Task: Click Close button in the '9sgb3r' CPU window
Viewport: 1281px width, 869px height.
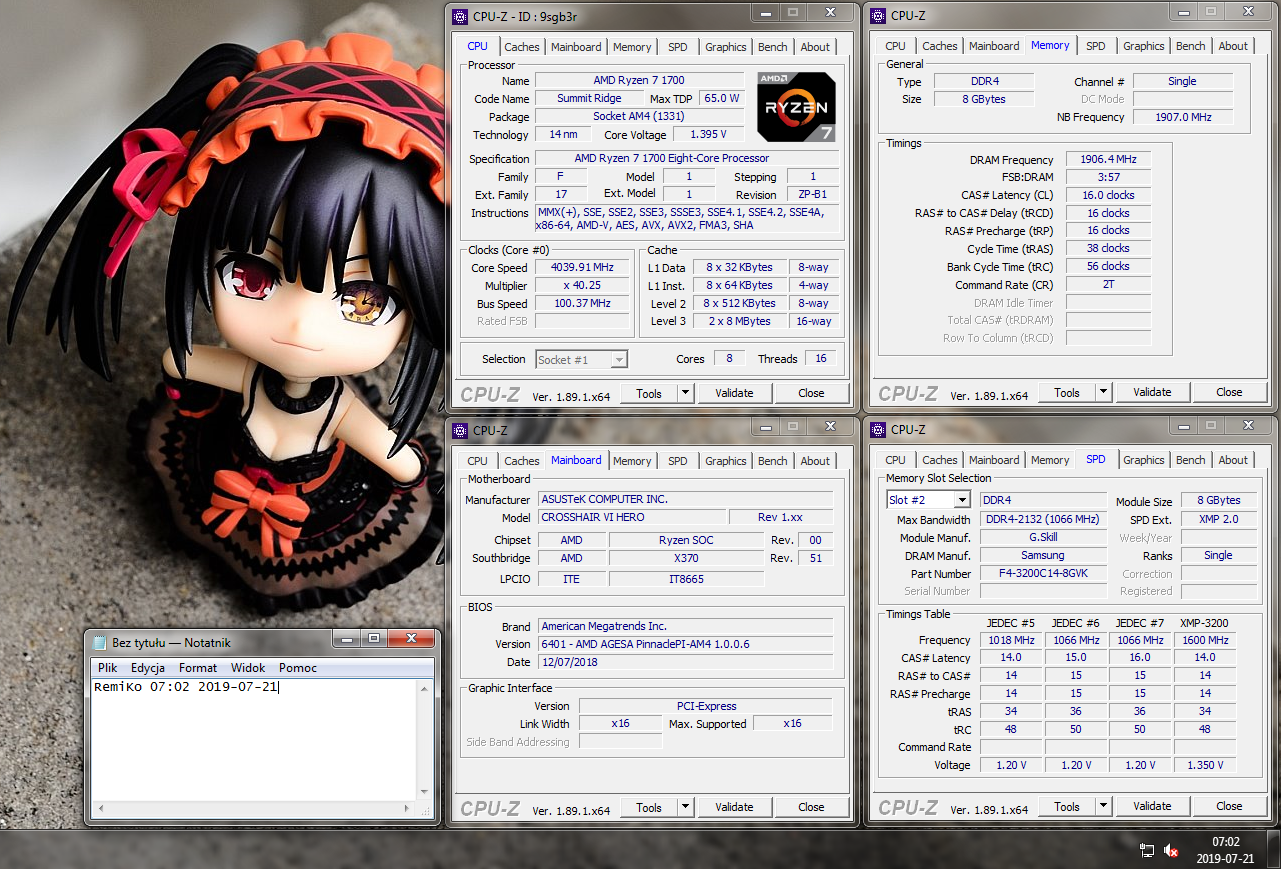Action: pyautogui.click(x=812, y=393)
